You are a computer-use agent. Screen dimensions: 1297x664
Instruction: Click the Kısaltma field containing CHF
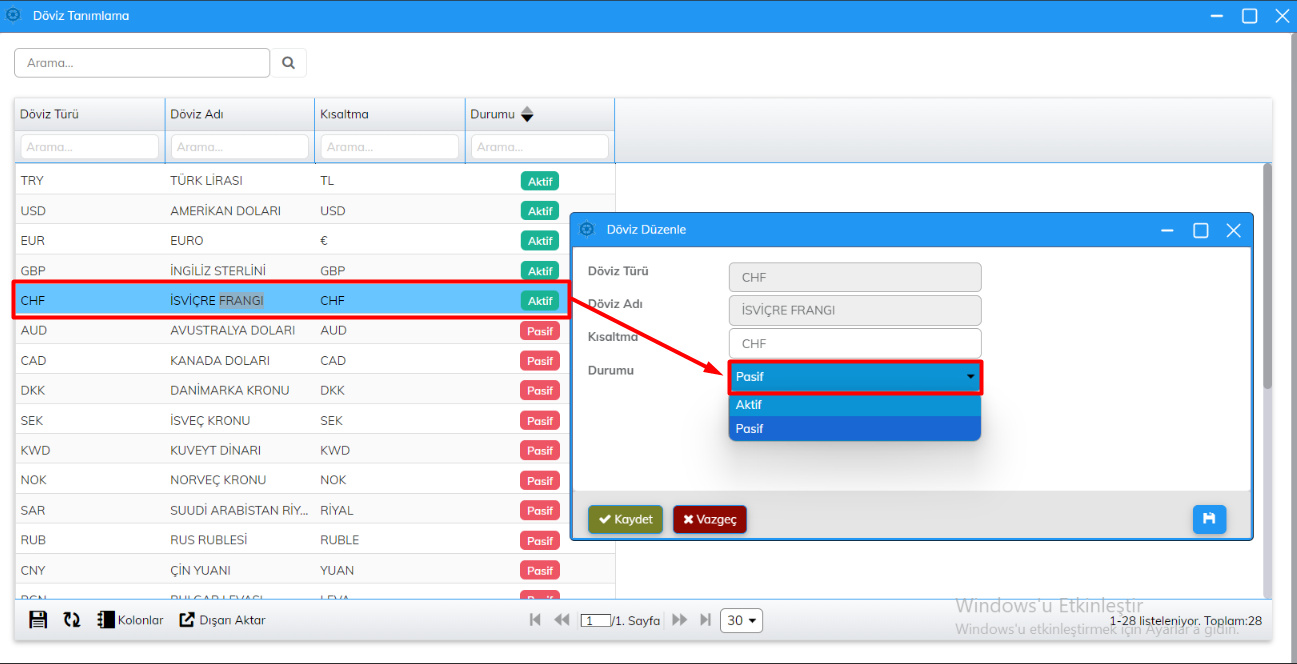855,344
